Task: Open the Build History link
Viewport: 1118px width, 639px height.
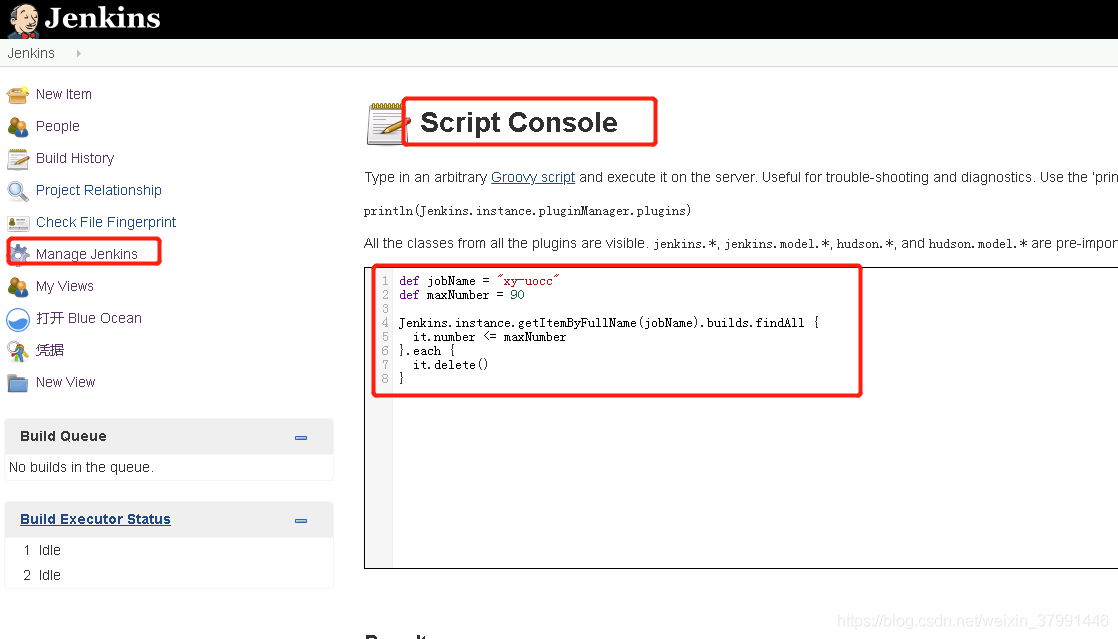Action: [x=75, y=158]
